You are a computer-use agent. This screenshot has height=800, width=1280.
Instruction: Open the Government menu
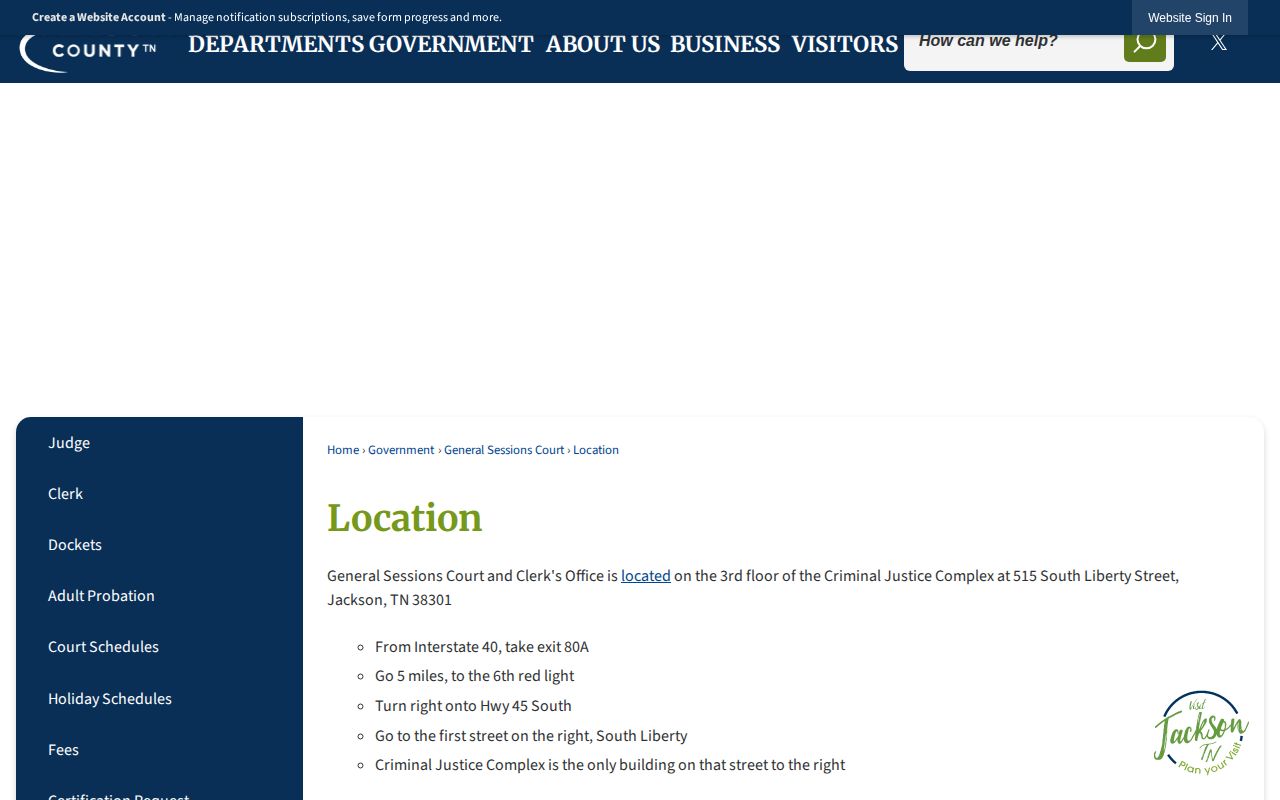[451, 44]
